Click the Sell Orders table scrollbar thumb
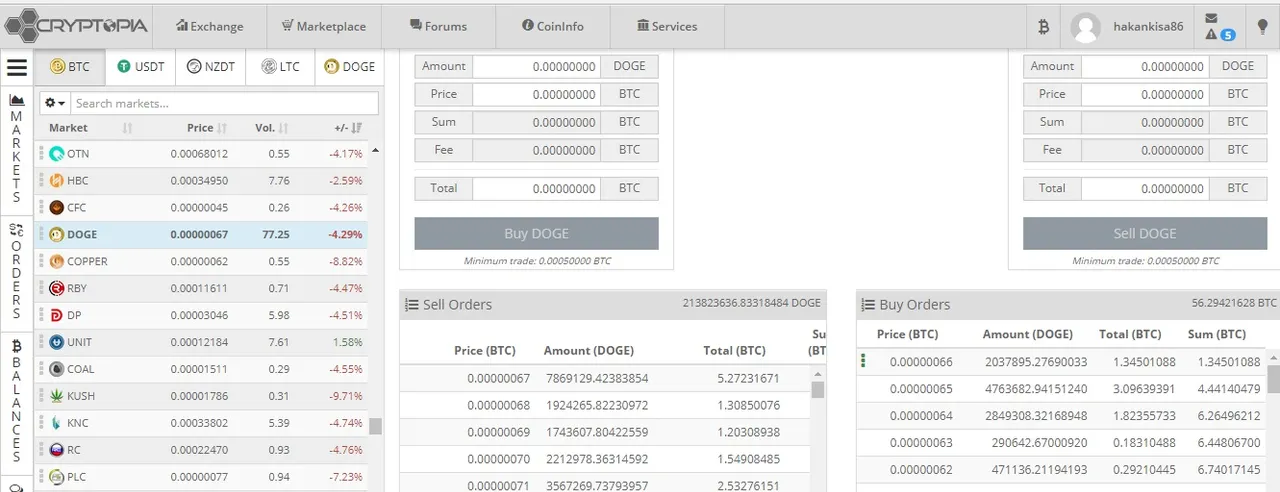Viewport: 1280px width, 492px height. (817, 390)
